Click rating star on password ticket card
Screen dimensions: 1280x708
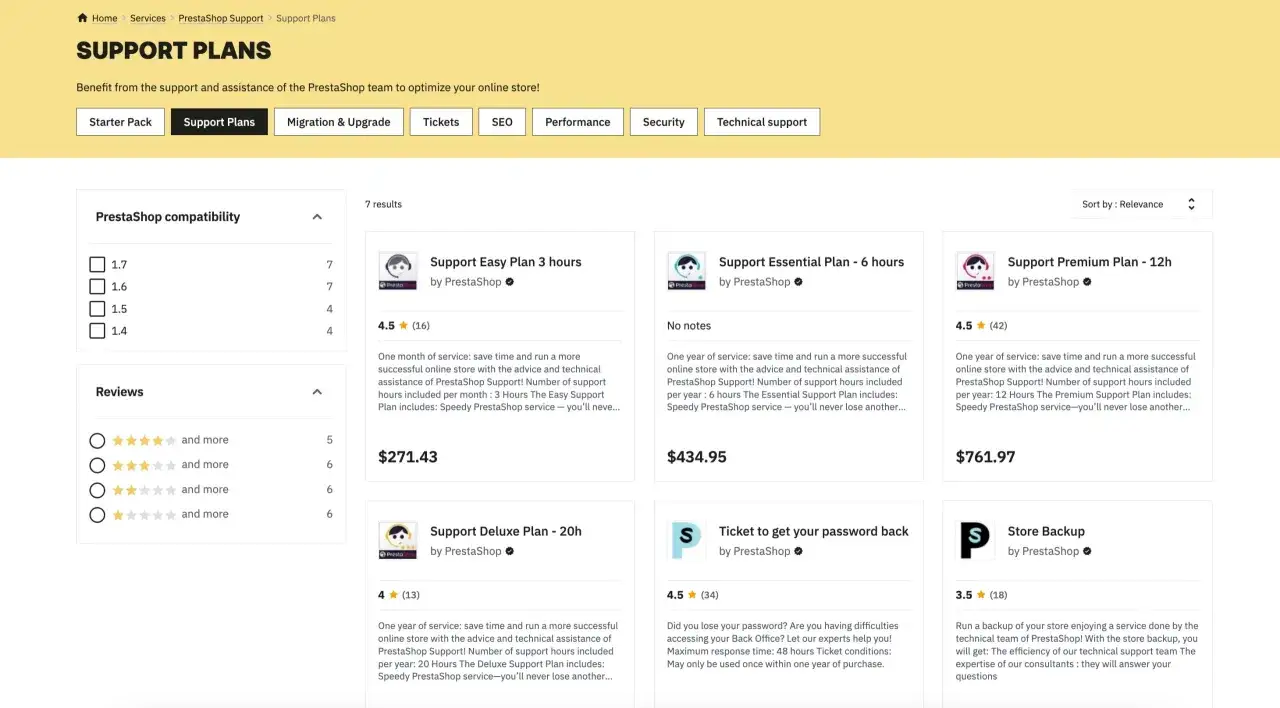[x=692, y=595]
